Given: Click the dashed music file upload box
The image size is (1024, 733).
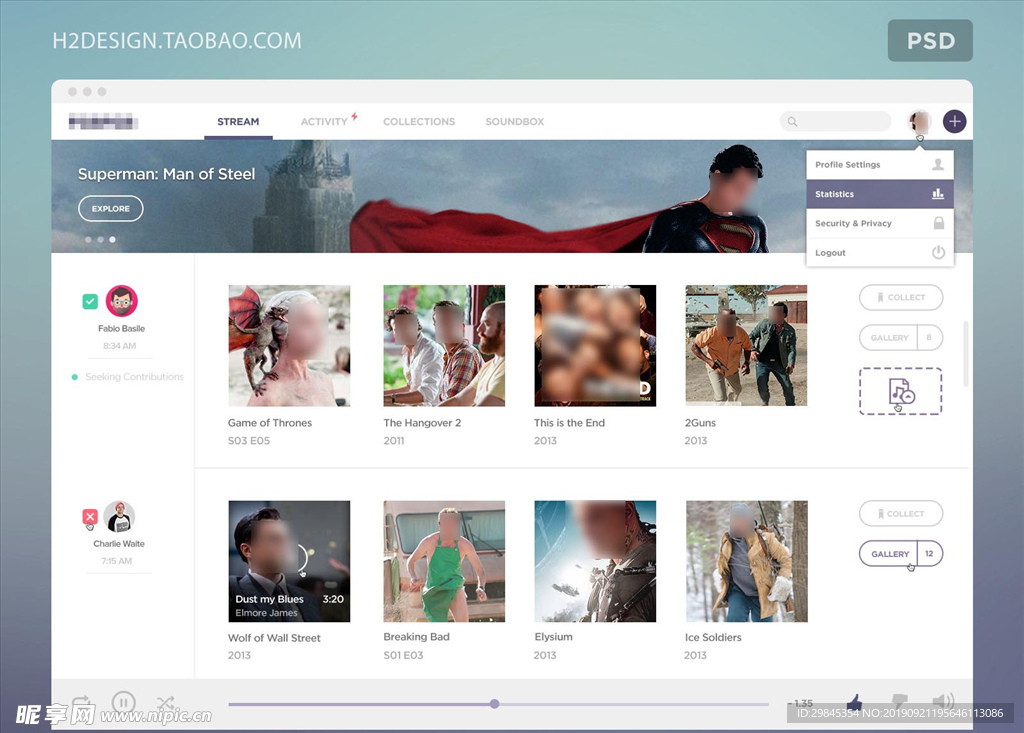Looking at the screenshot, I should click(901, 391).
